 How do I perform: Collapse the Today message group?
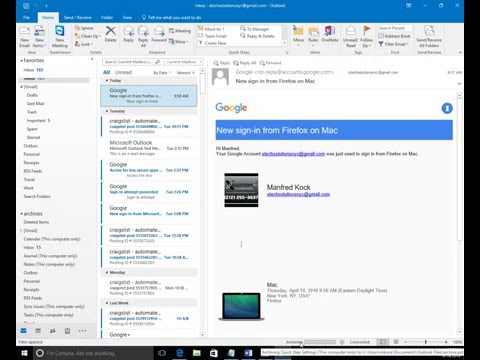(107, 81)
